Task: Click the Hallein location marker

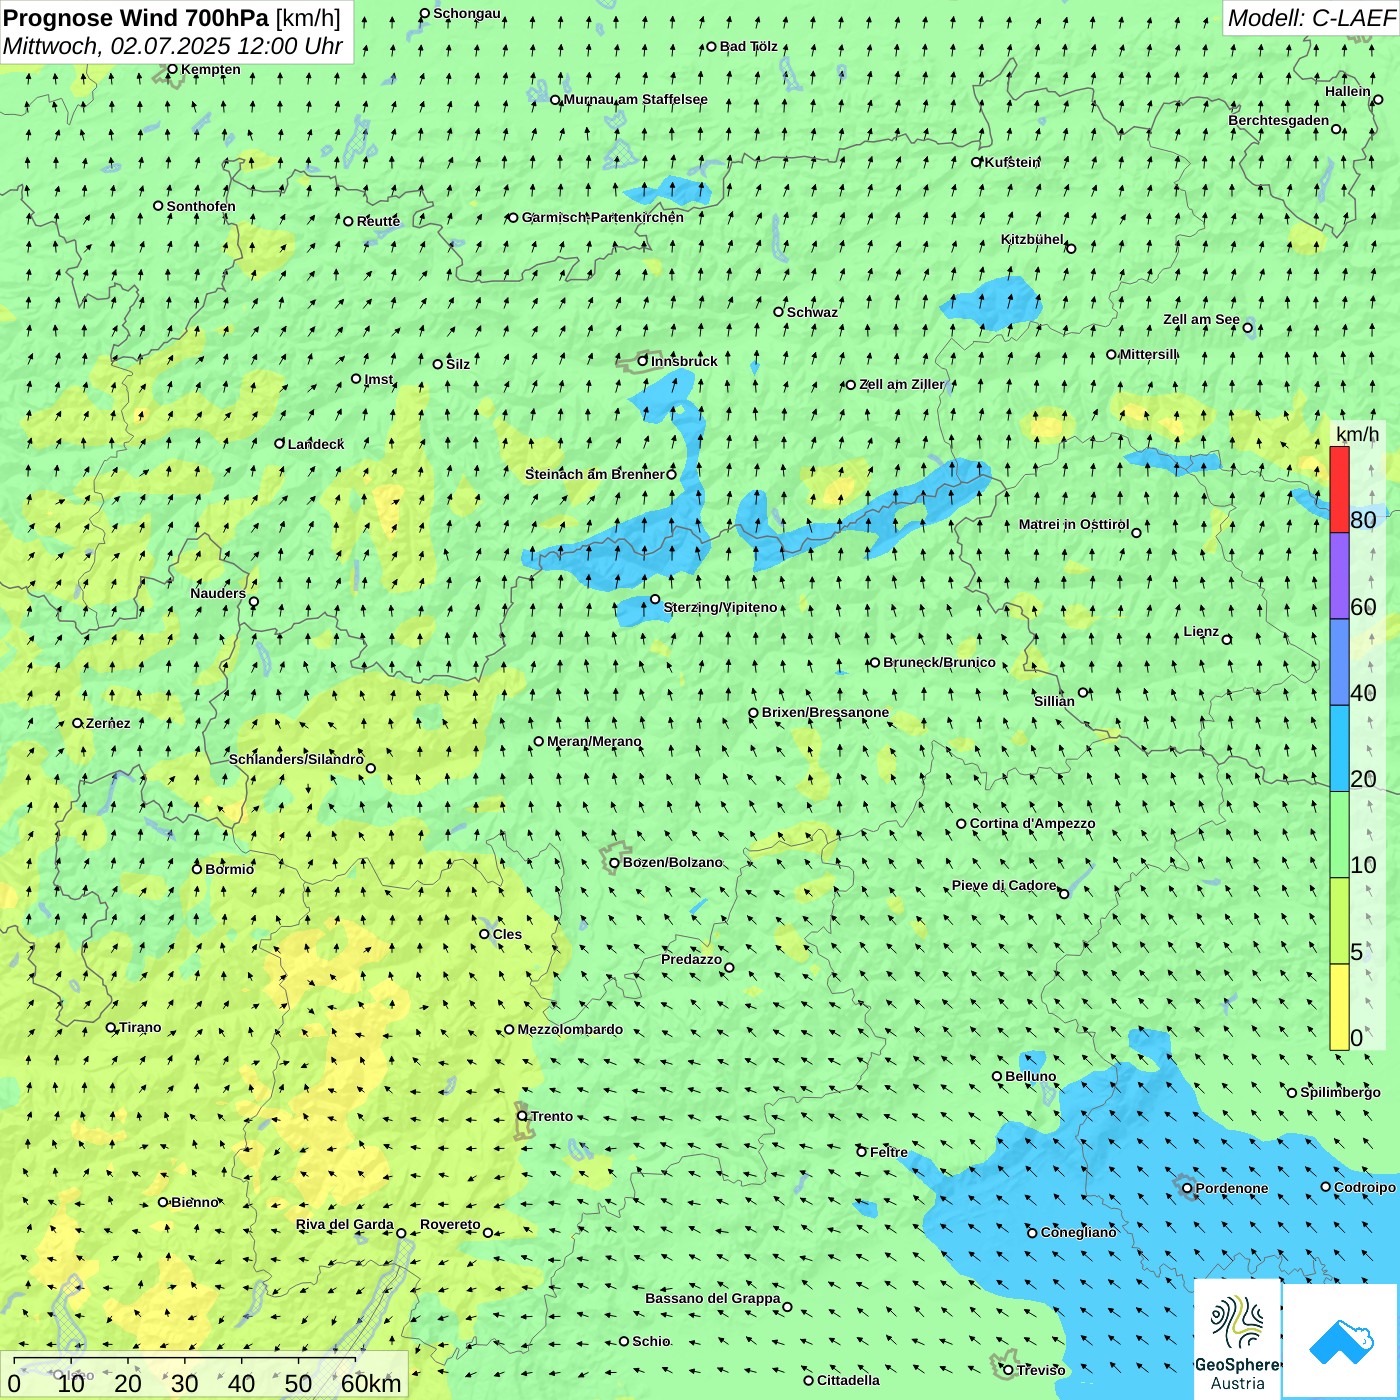Action: (1378, 99)
